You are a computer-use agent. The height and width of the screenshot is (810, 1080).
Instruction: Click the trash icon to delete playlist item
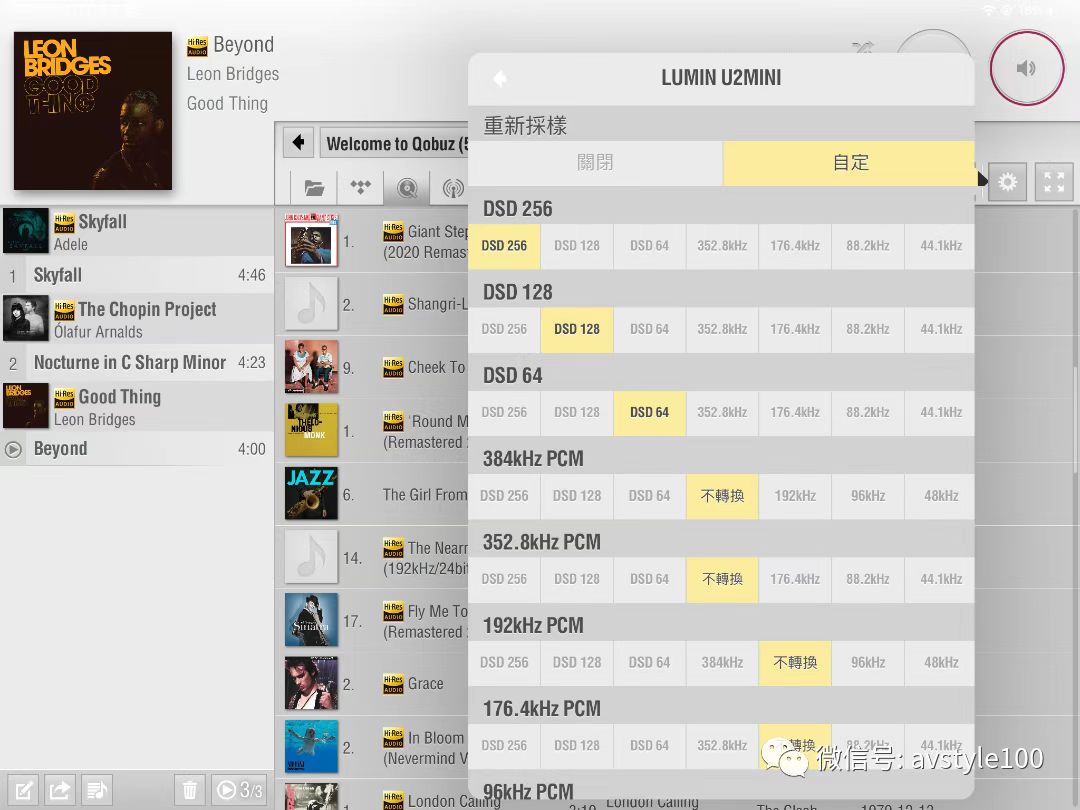tap(189, 790)
